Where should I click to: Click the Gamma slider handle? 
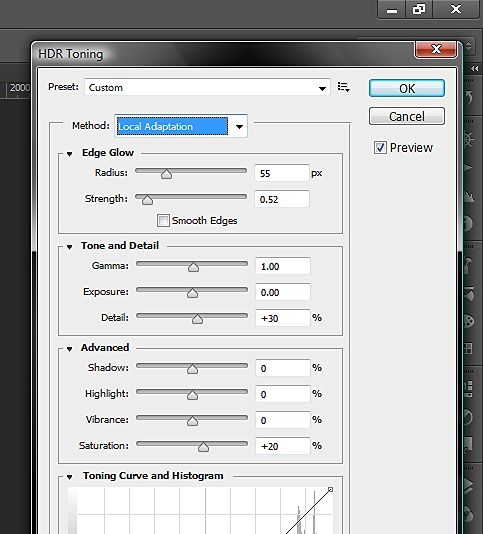tap(193, 267)
